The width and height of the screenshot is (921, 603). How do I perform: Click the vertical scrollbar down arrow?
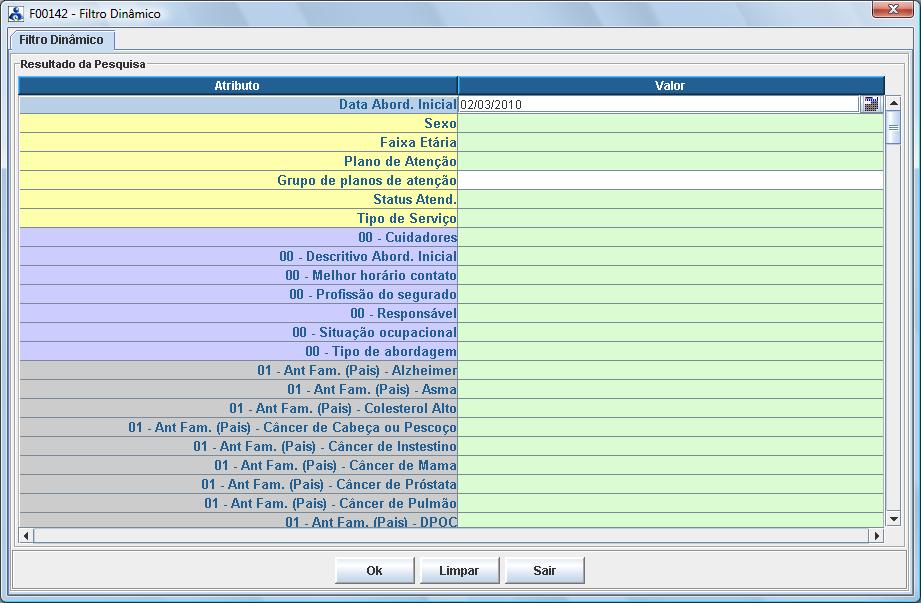pyautogui.click(x=893, y=519)
